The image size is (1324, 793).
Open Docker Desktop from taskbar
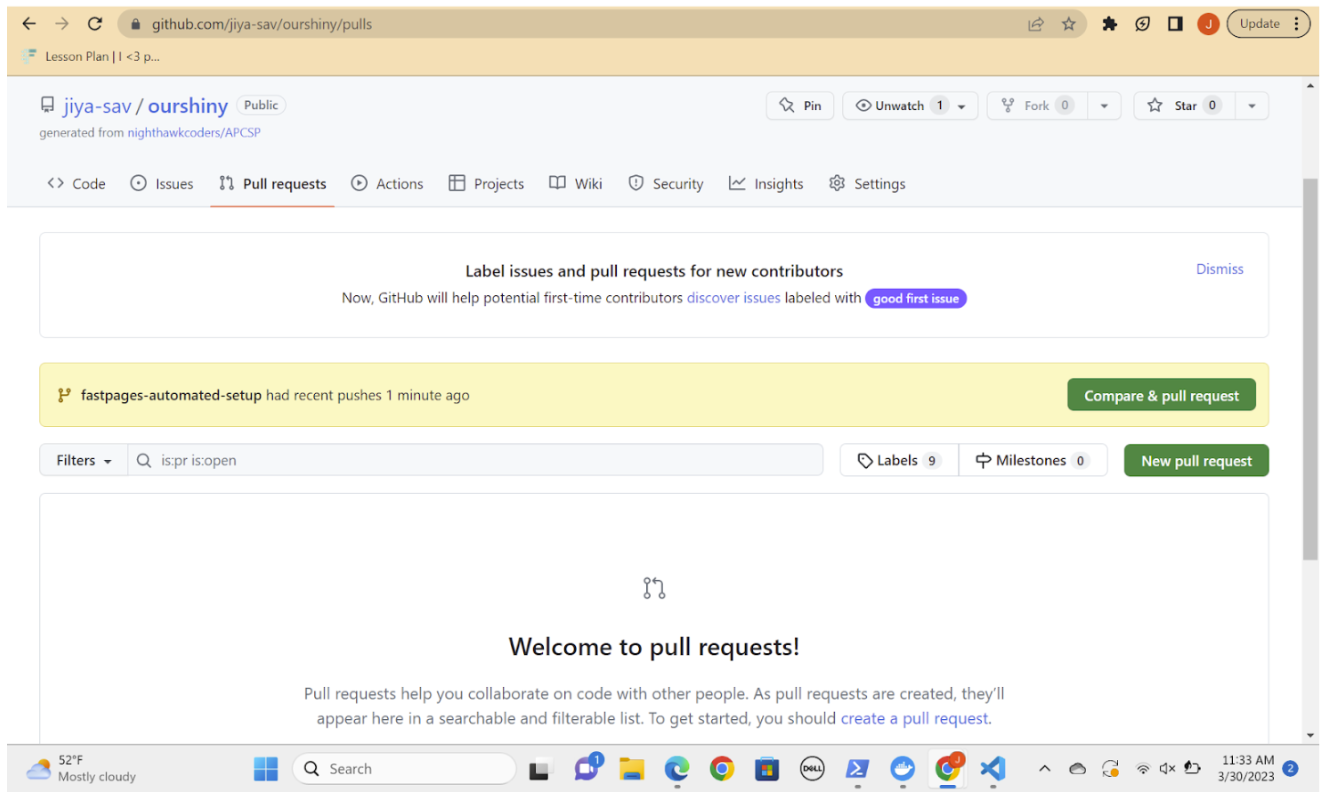(x=902, y=769)
